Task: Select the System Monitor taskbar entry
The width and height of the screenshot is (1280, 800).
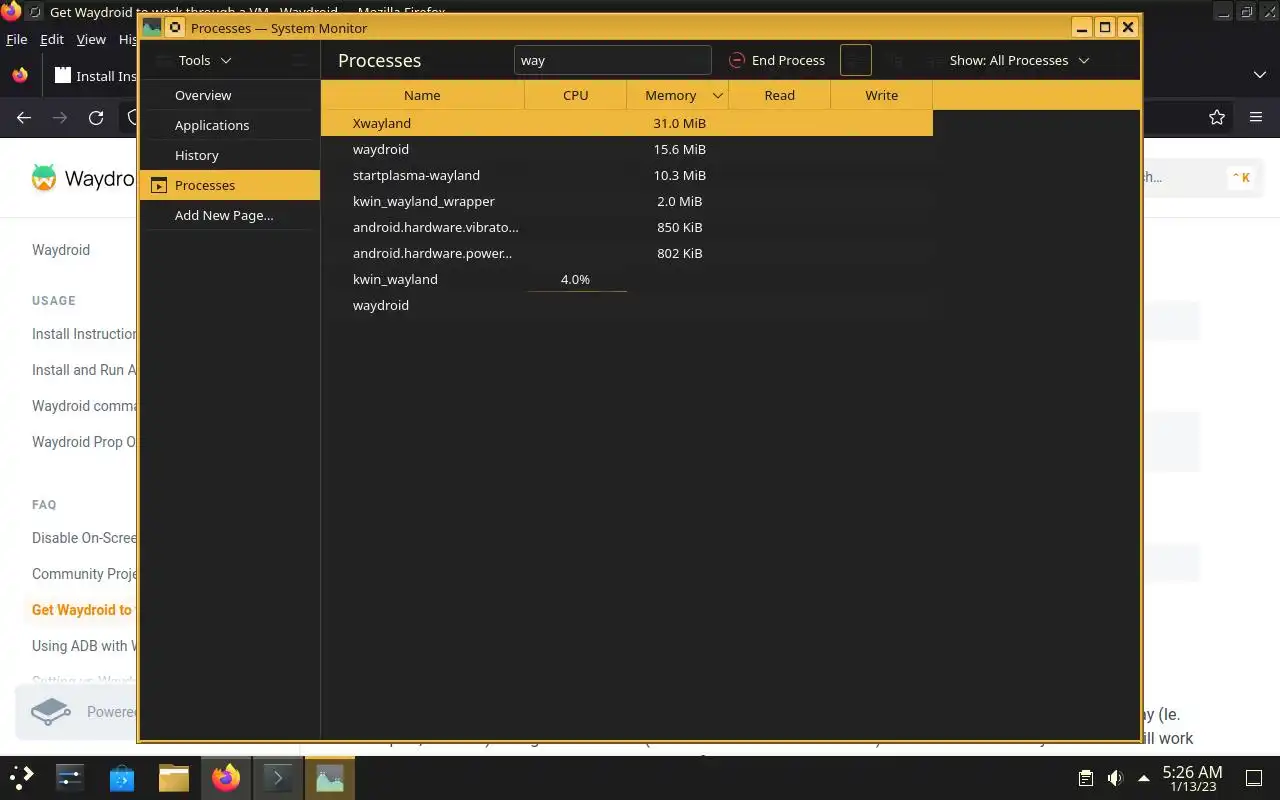Action: pos(329,777)
